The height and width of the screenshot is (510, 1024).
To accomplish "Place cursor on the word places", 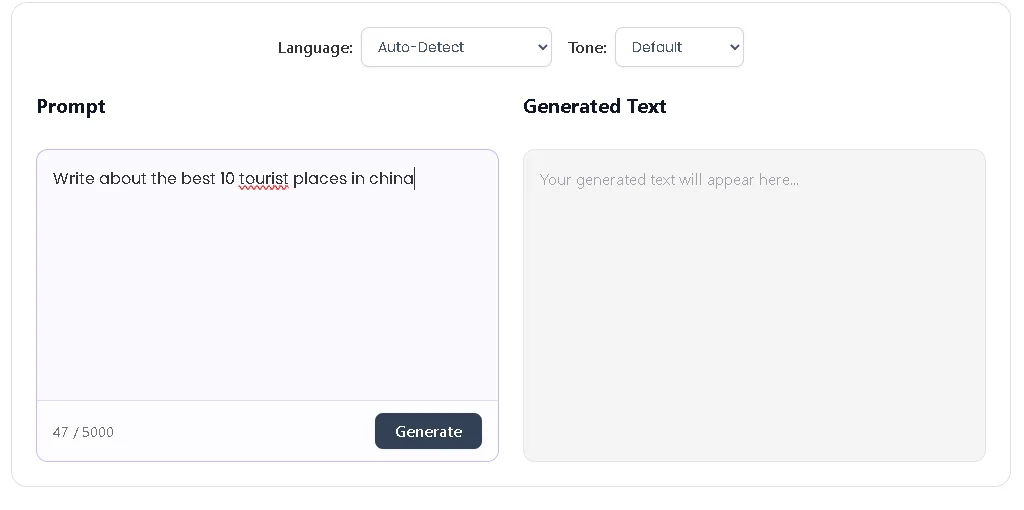I will pos(319,179).
